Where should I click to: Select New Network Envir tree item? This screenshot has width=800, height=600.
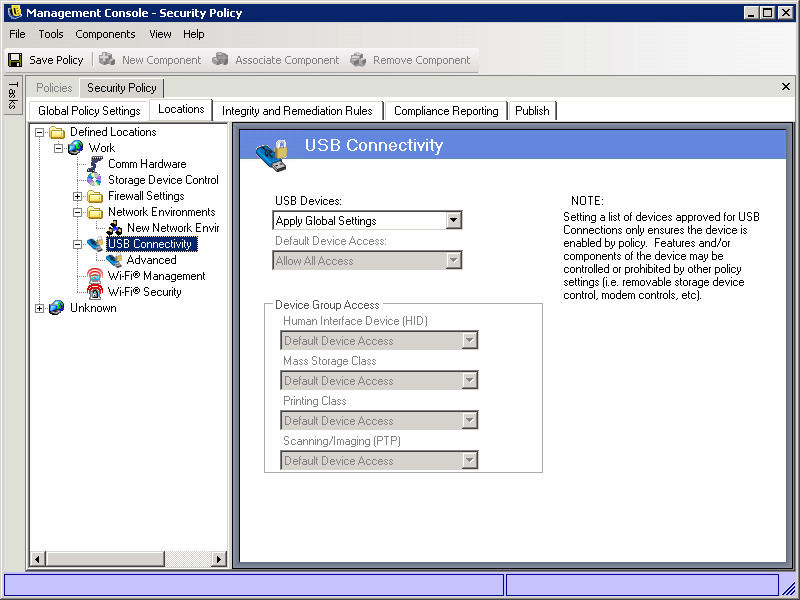click(173, 228)
